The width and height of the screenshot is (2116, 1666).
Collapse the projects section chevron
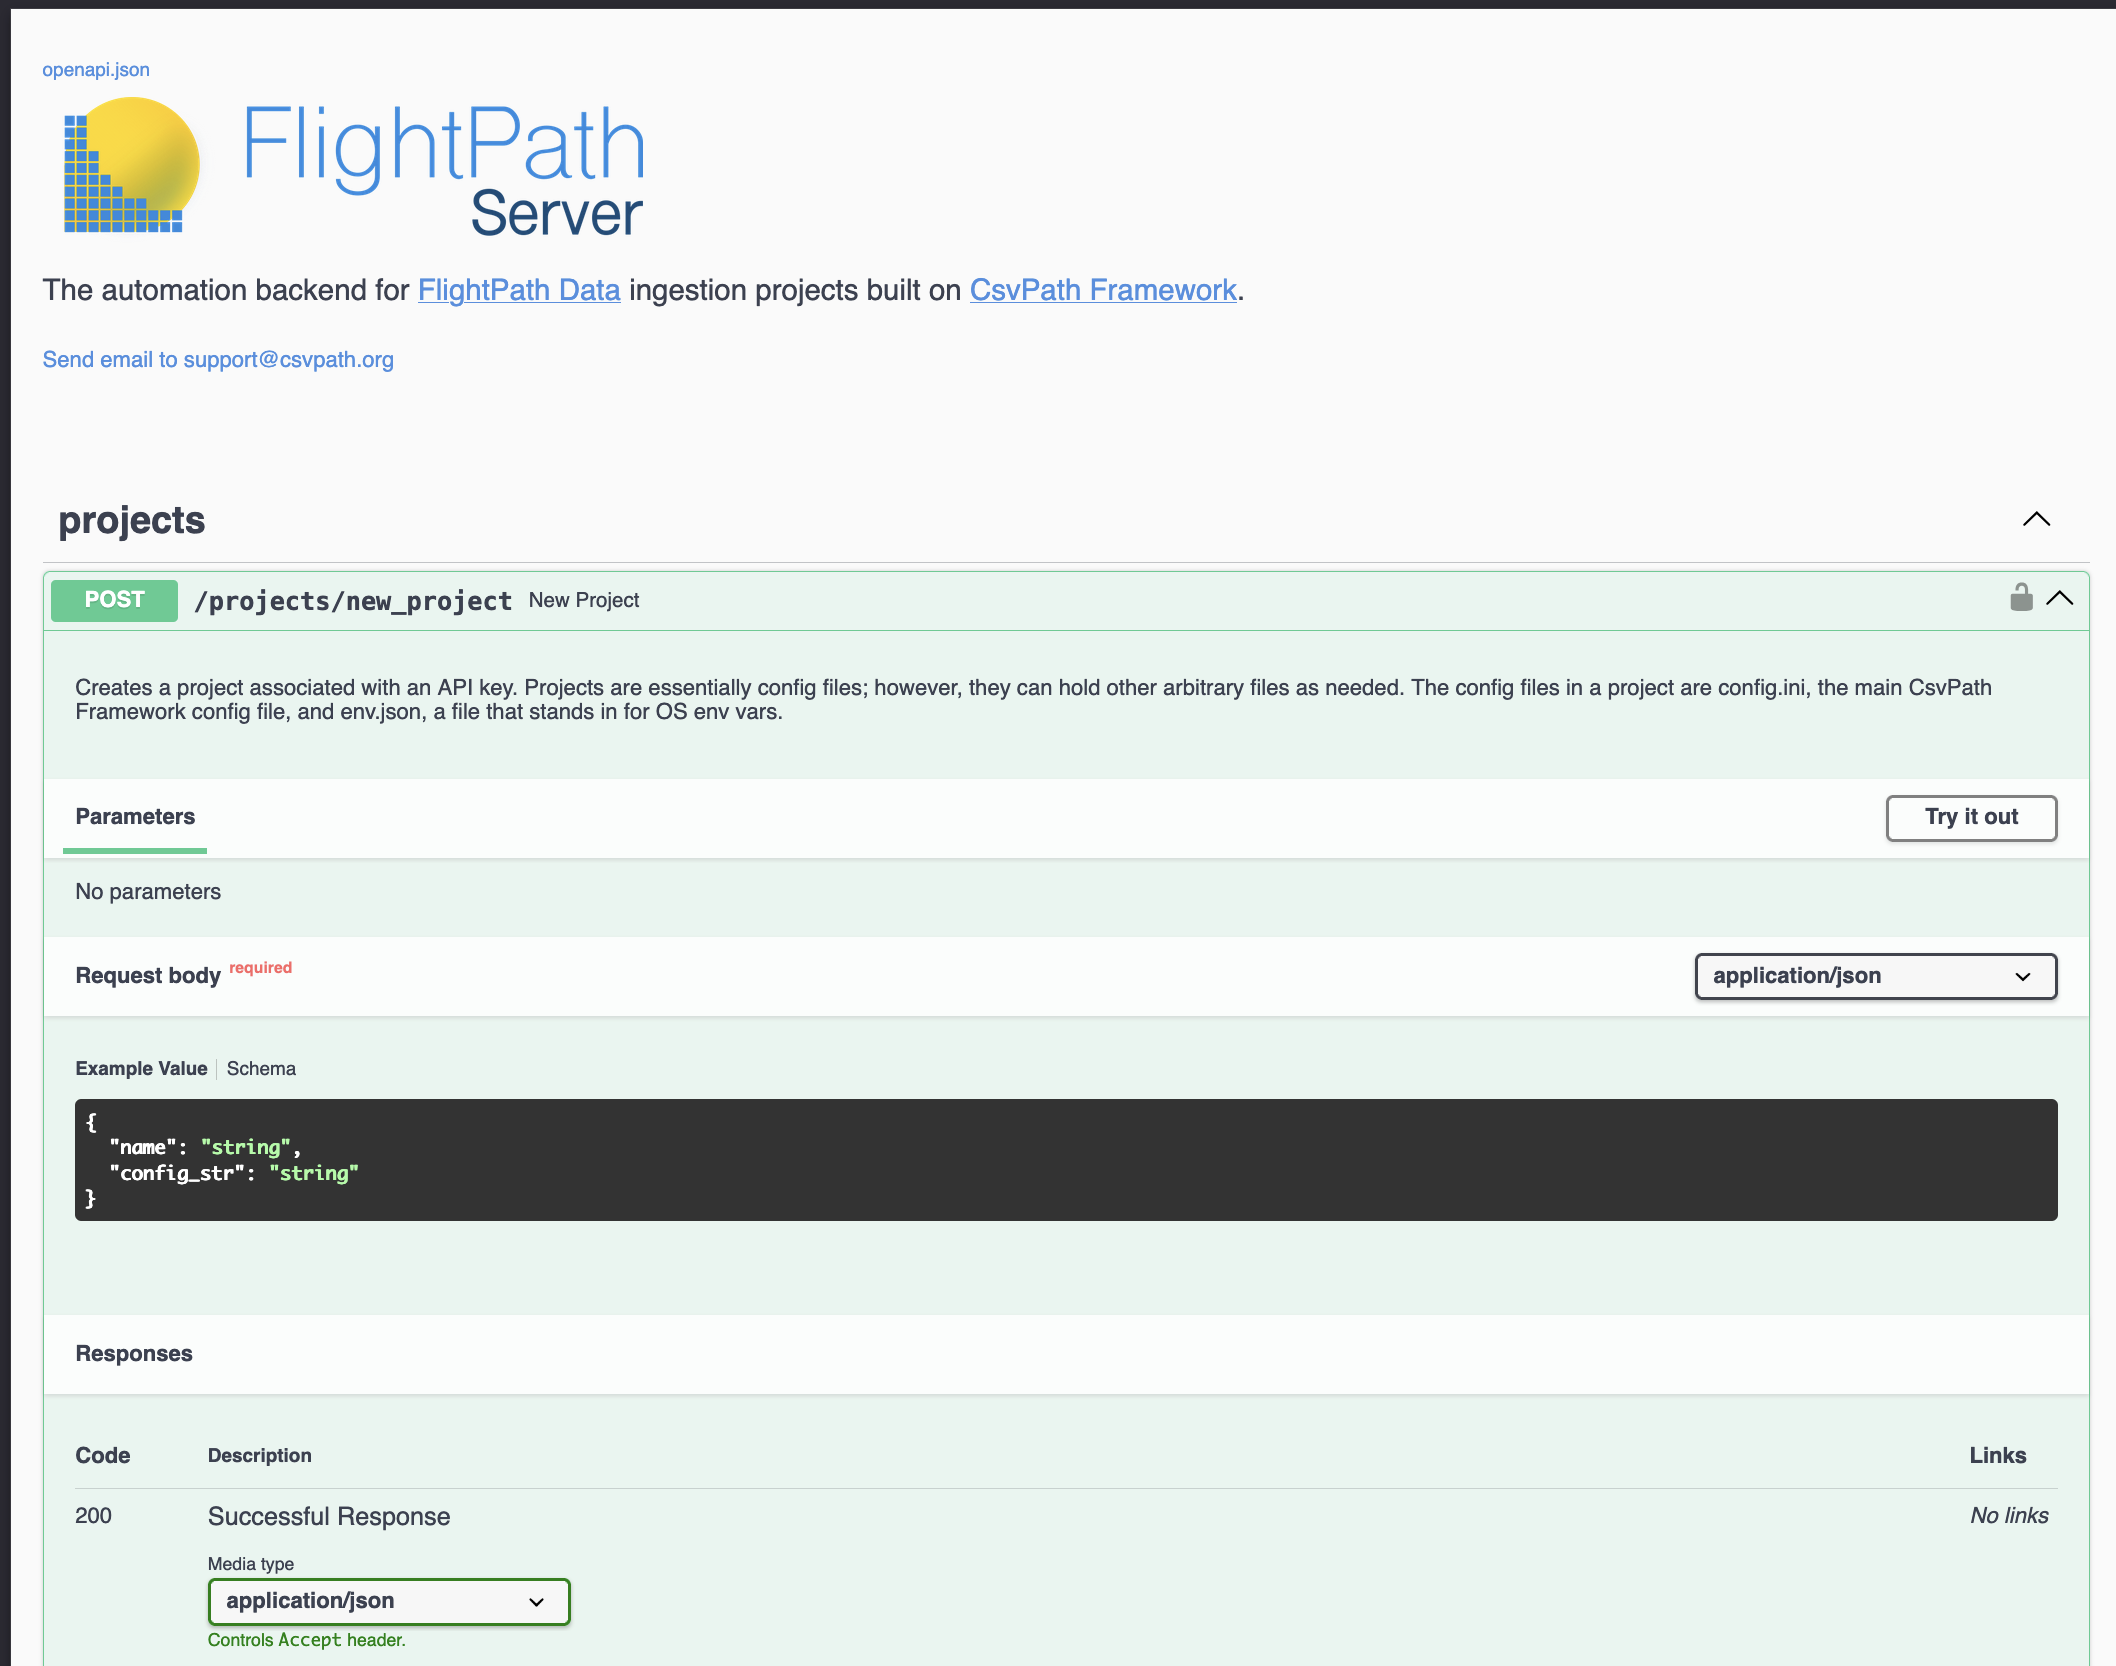[x=2036, y=519]
